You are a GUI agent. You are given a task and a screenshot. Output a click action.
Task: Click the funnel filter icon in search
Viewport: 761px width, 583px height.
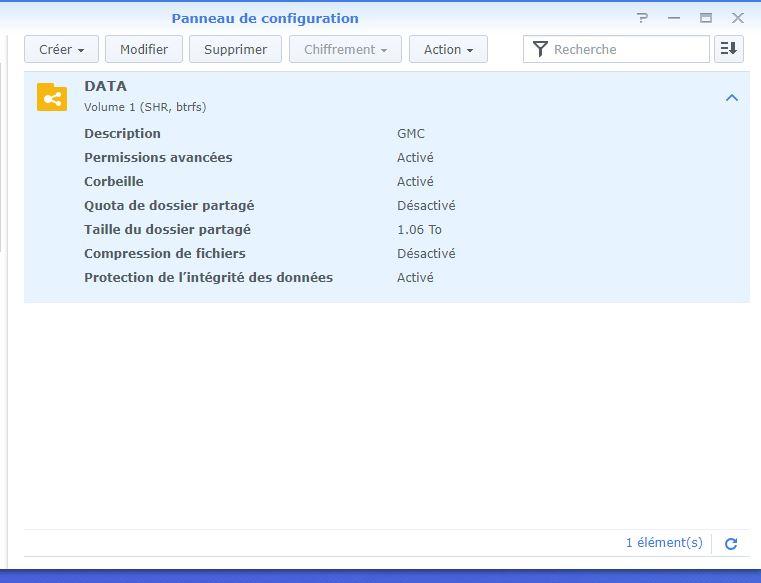click(x=540, y=49)
